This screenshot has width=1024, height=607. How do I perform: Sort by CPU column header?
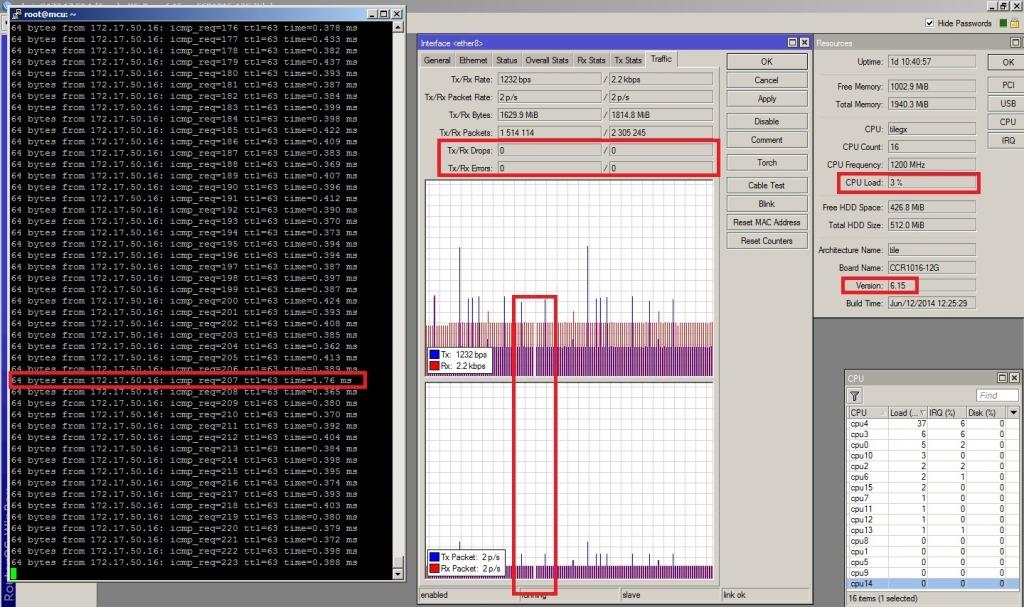868,413
